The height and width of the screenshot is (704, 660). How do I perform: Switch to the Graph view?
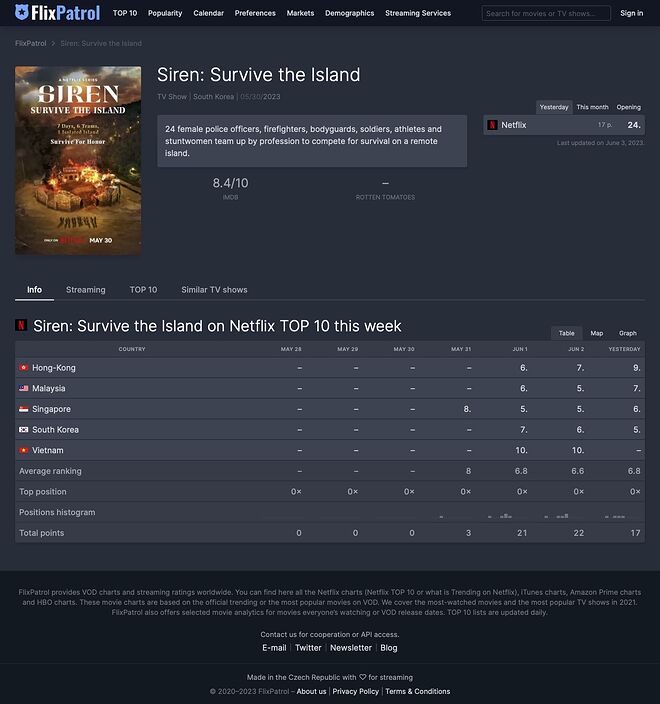(x=628, y=333)
